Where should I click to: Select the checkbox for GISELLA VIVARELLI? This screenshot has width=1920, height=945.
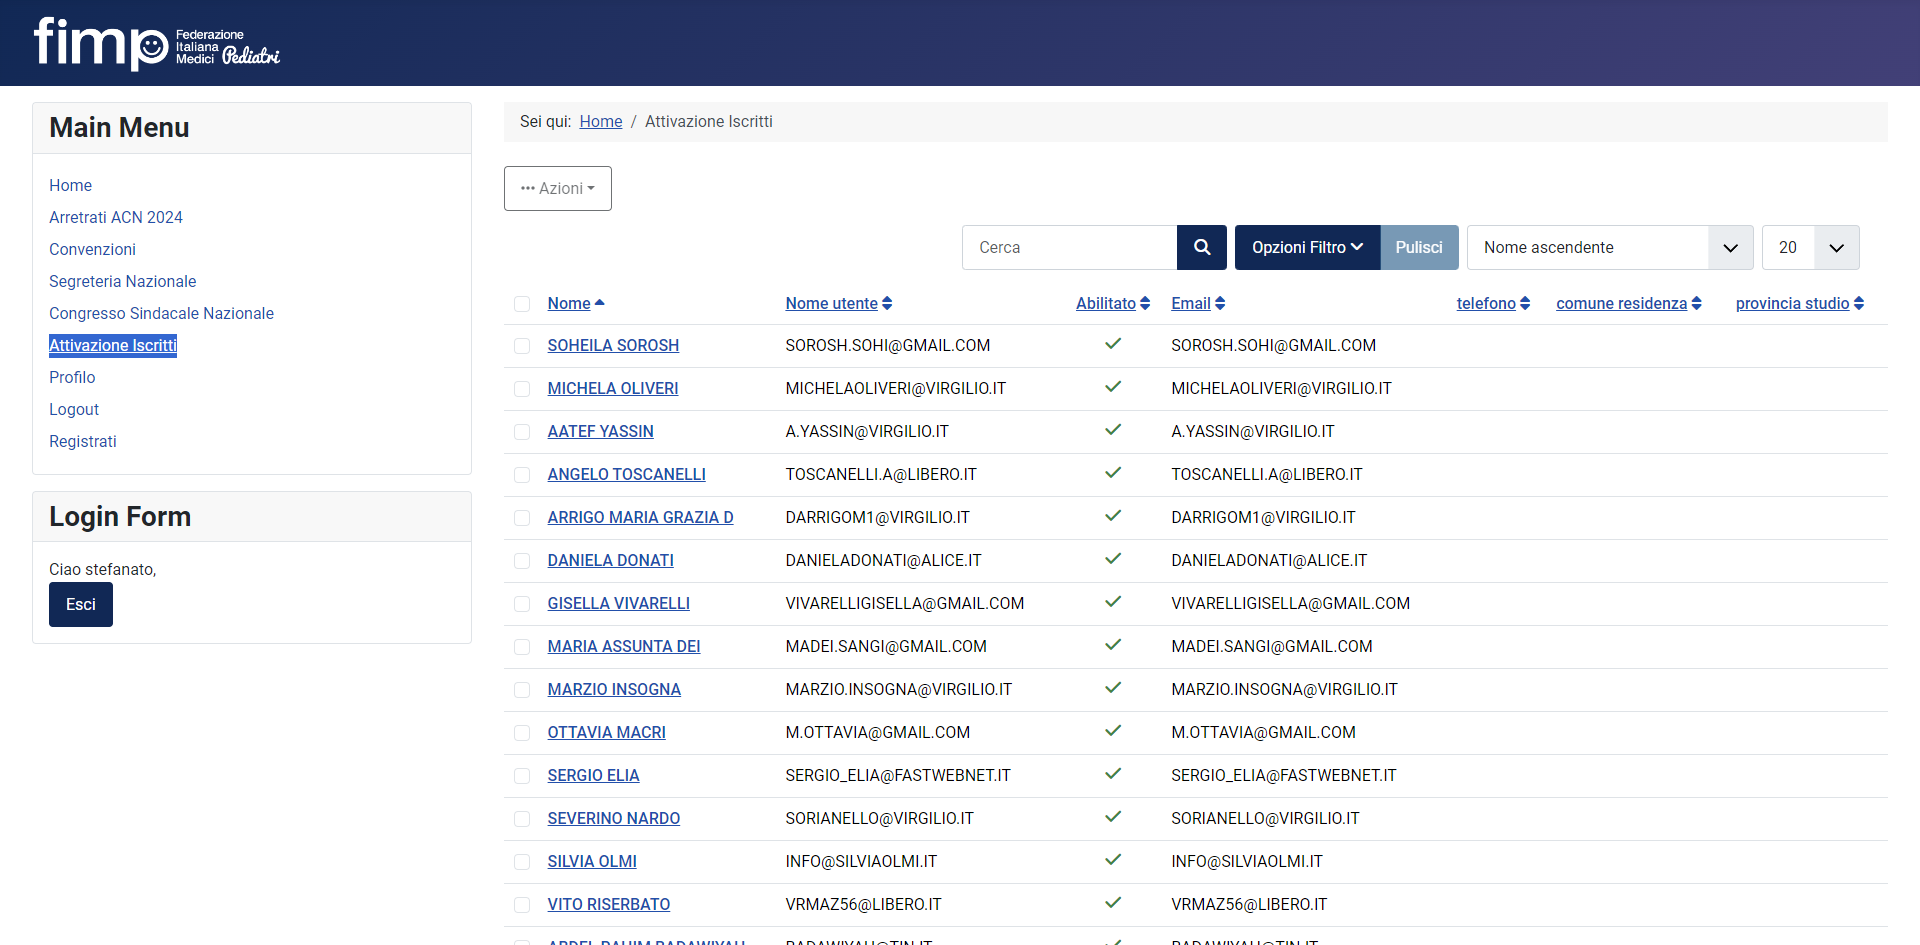click(522, 604)
